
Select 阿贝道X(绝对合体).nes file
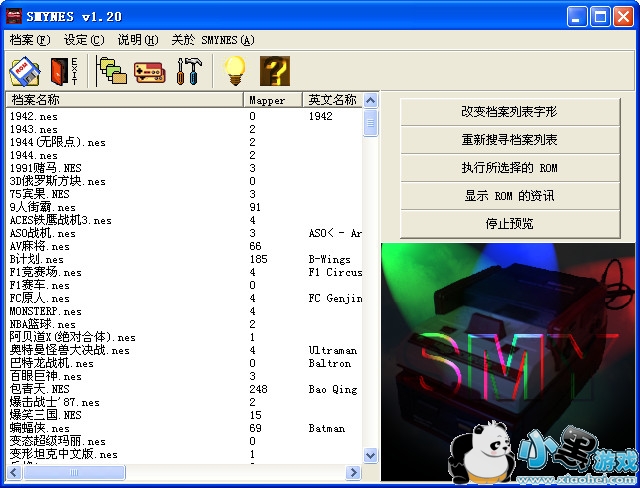72,337
